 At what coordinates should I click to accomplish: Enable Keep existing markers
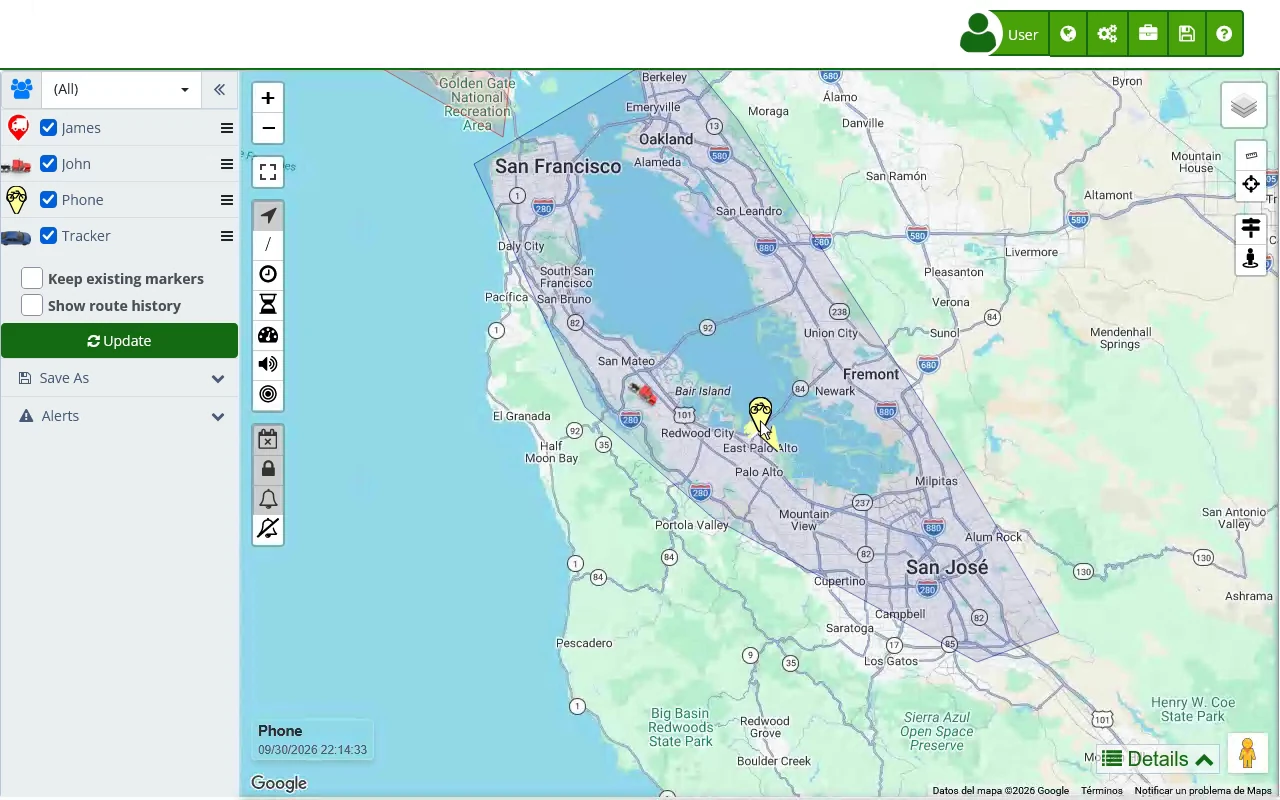tap(32, 279)
